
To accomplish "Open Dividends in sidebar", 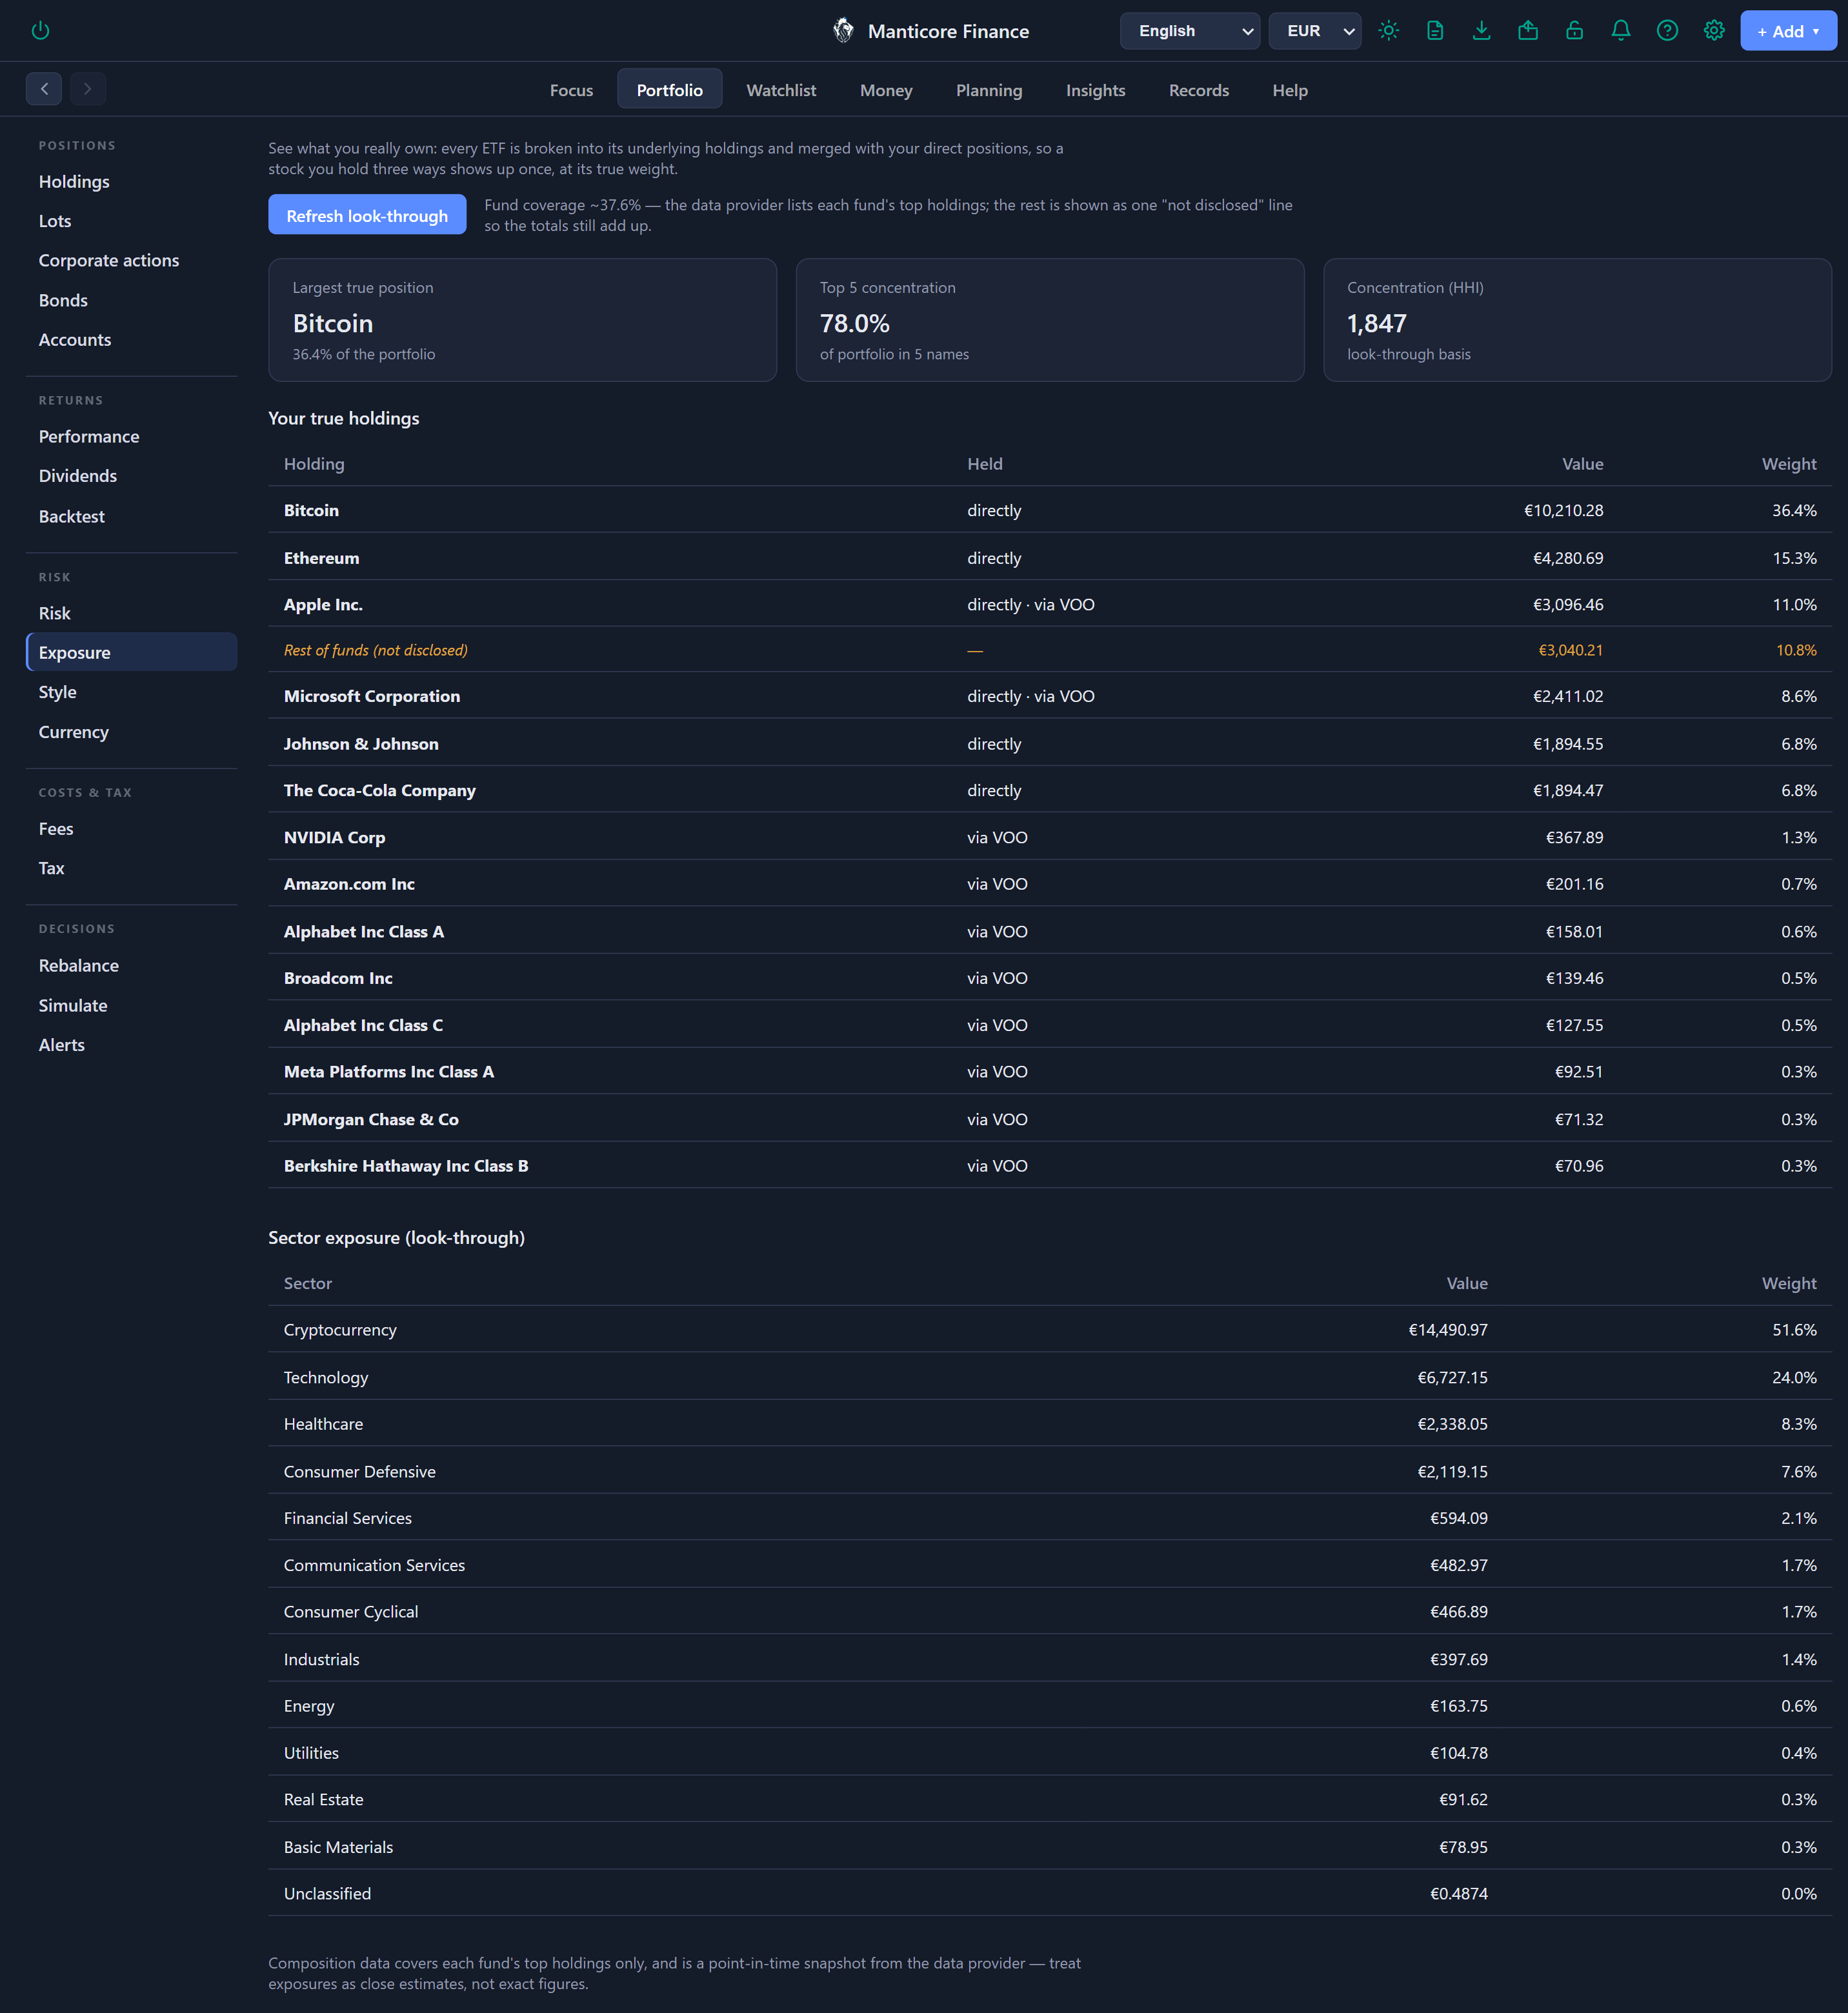I will pos(132,476).
